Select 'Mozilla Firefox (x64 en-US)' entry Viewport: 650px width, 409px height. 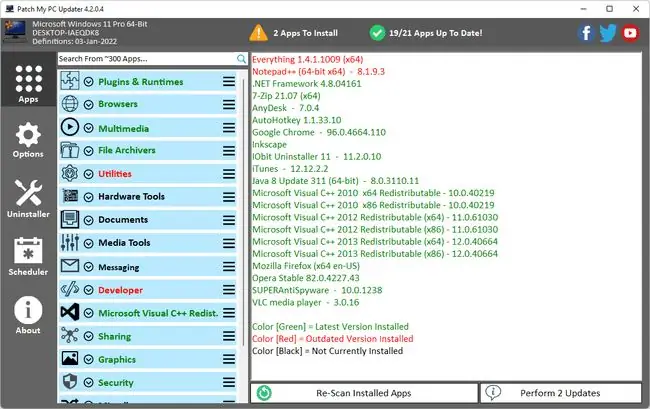pos(306,266)
